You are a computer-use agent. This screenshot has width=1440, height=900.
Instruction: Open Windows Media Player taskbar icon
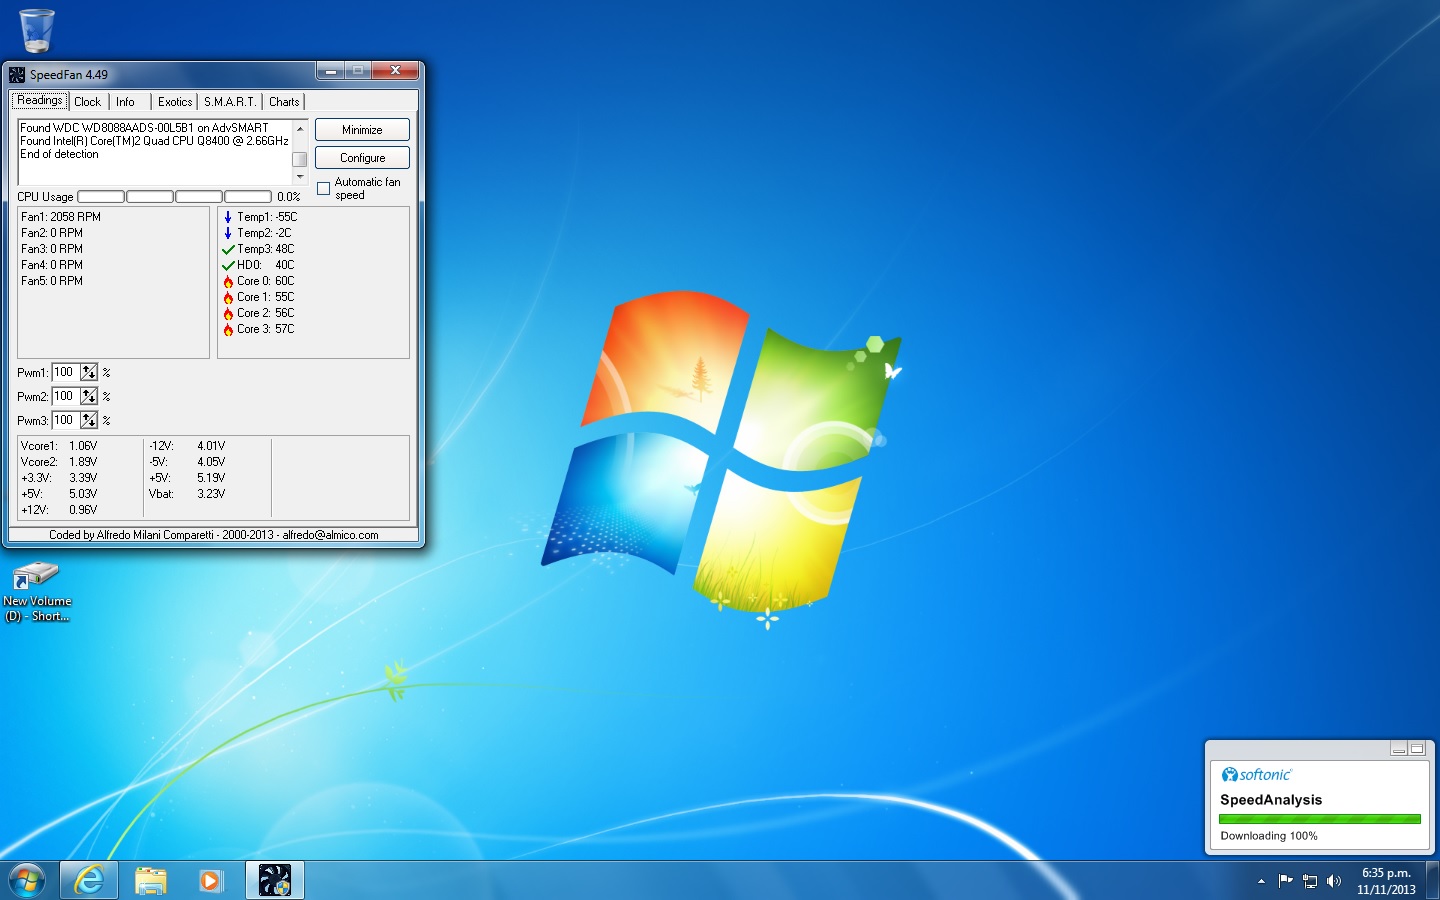pos(211,881)
